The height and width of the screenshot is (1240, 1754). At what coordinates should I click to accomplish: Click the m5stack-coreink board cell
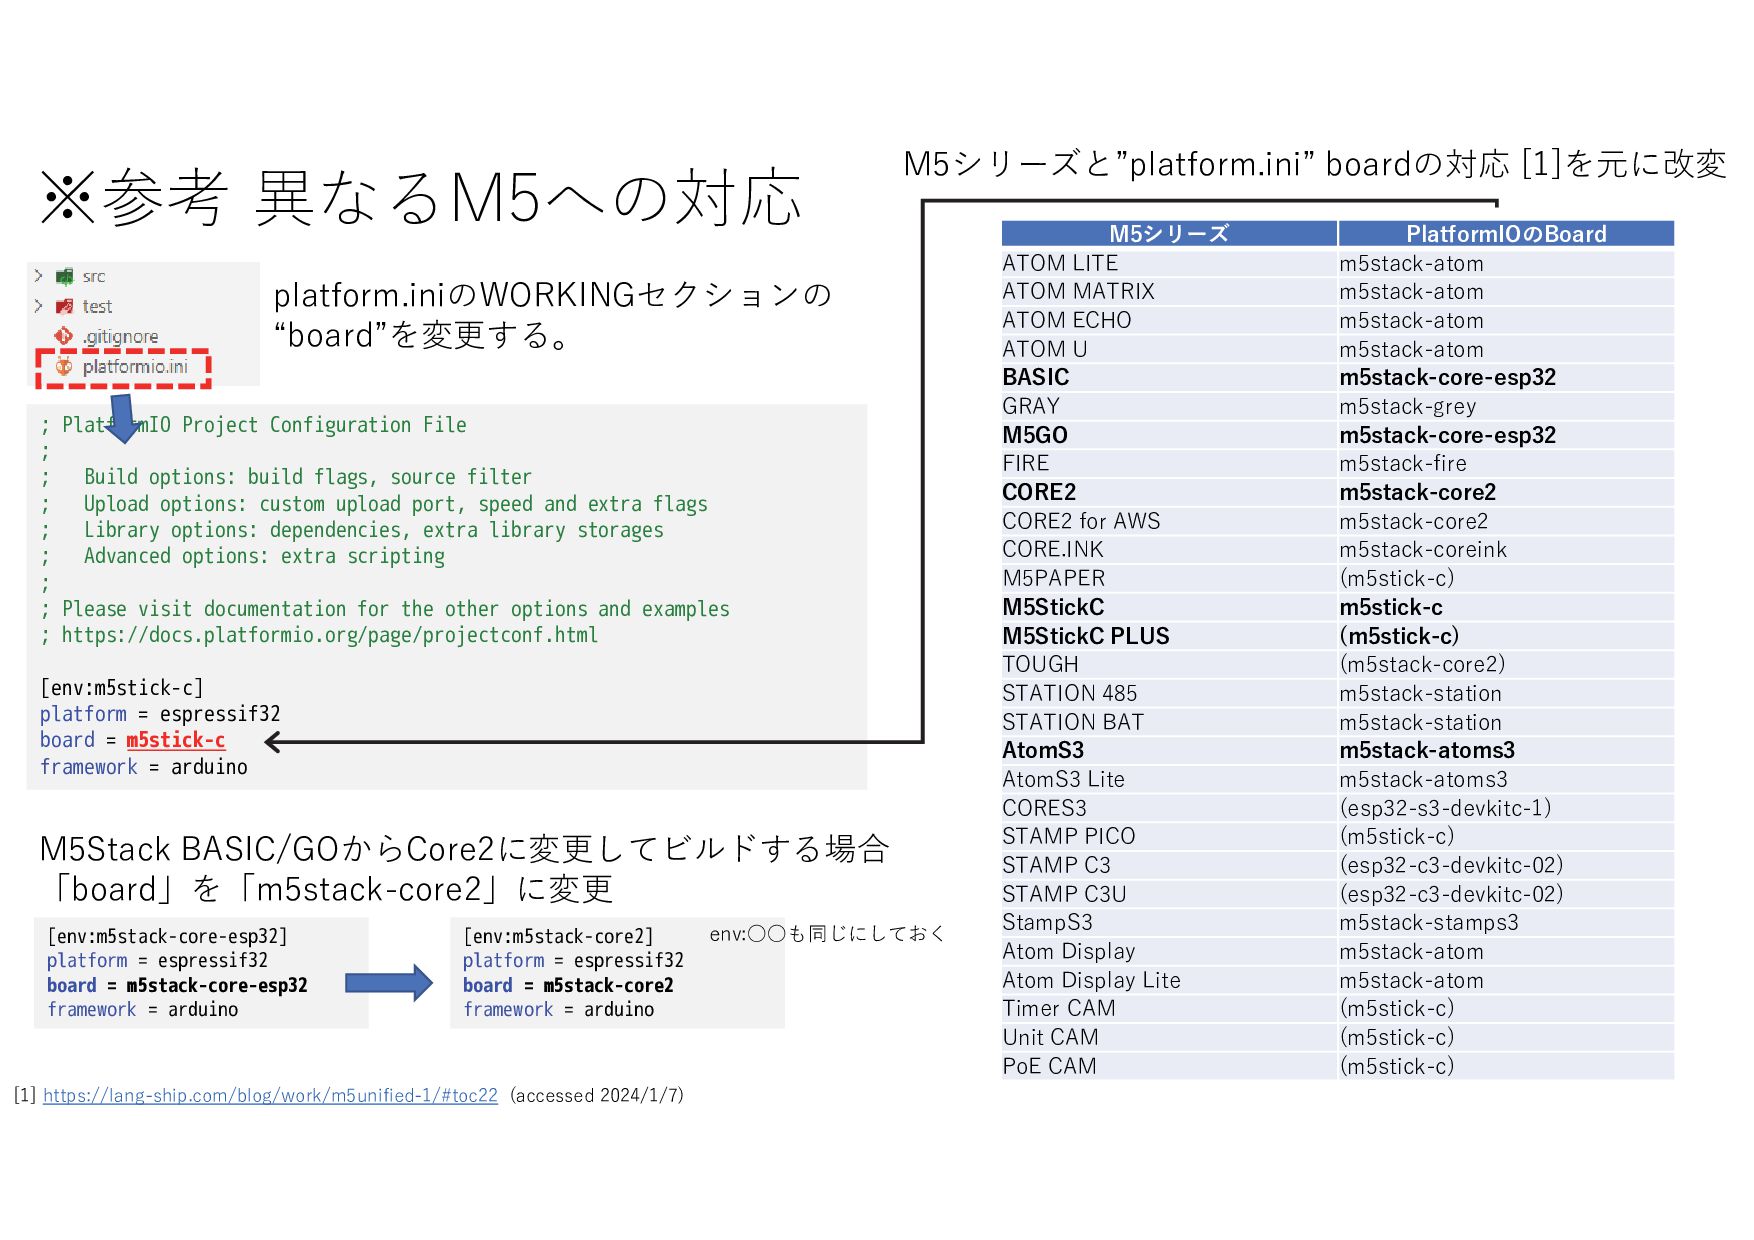click(1506, 549)
